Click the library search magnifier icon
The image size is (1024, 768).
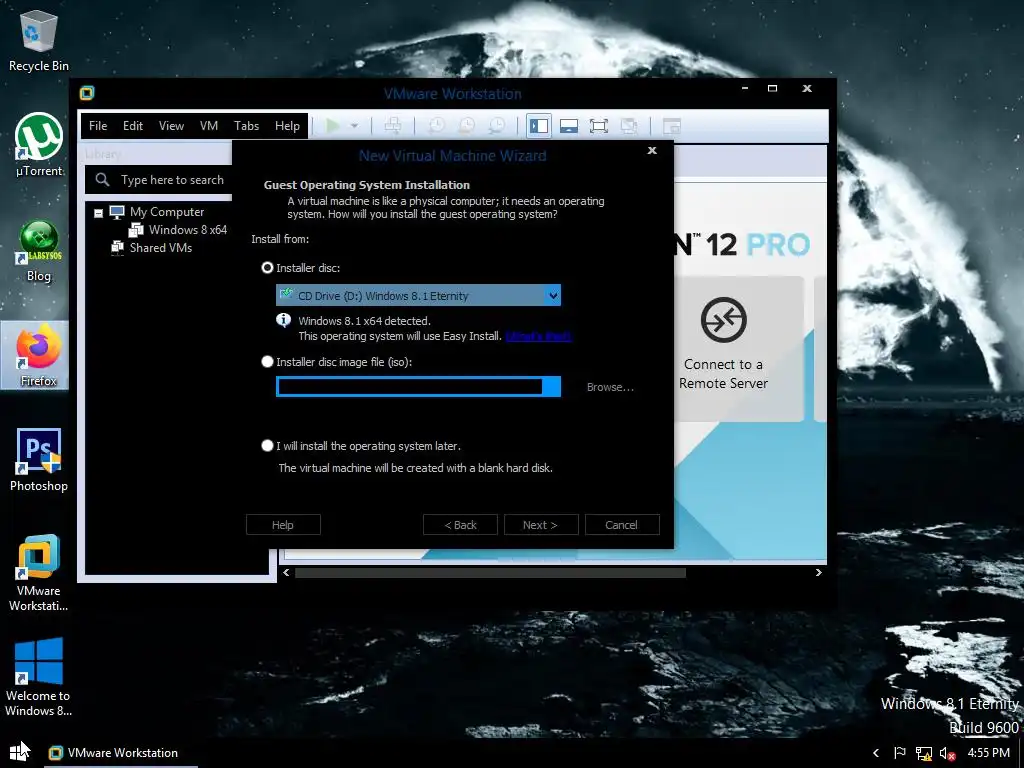click(x=103, y=179)
